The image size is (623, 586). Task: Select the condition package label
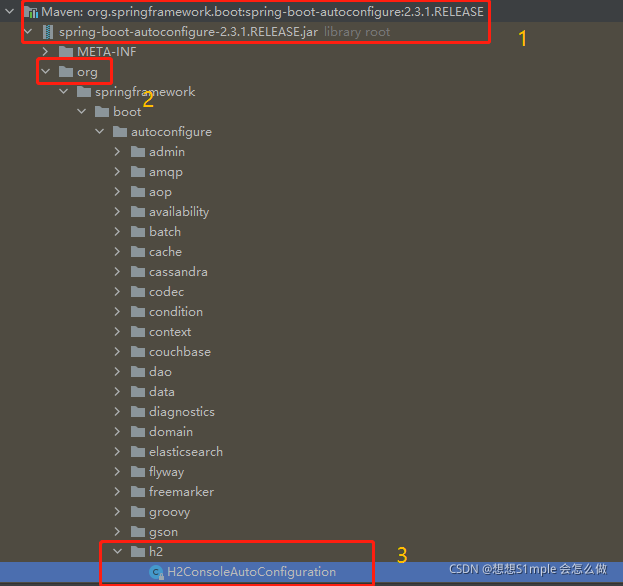coord(176,311)
